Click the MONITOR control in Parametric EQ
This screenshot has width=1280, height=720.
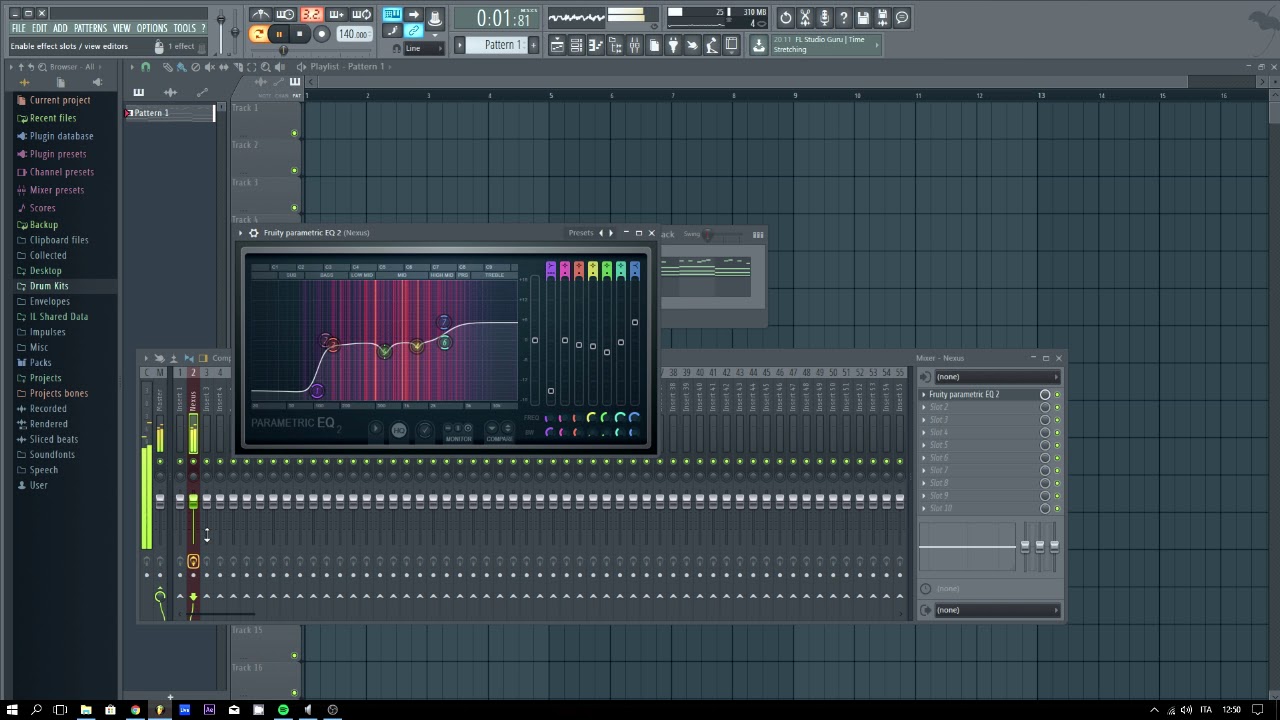click(x=458, y=432)
